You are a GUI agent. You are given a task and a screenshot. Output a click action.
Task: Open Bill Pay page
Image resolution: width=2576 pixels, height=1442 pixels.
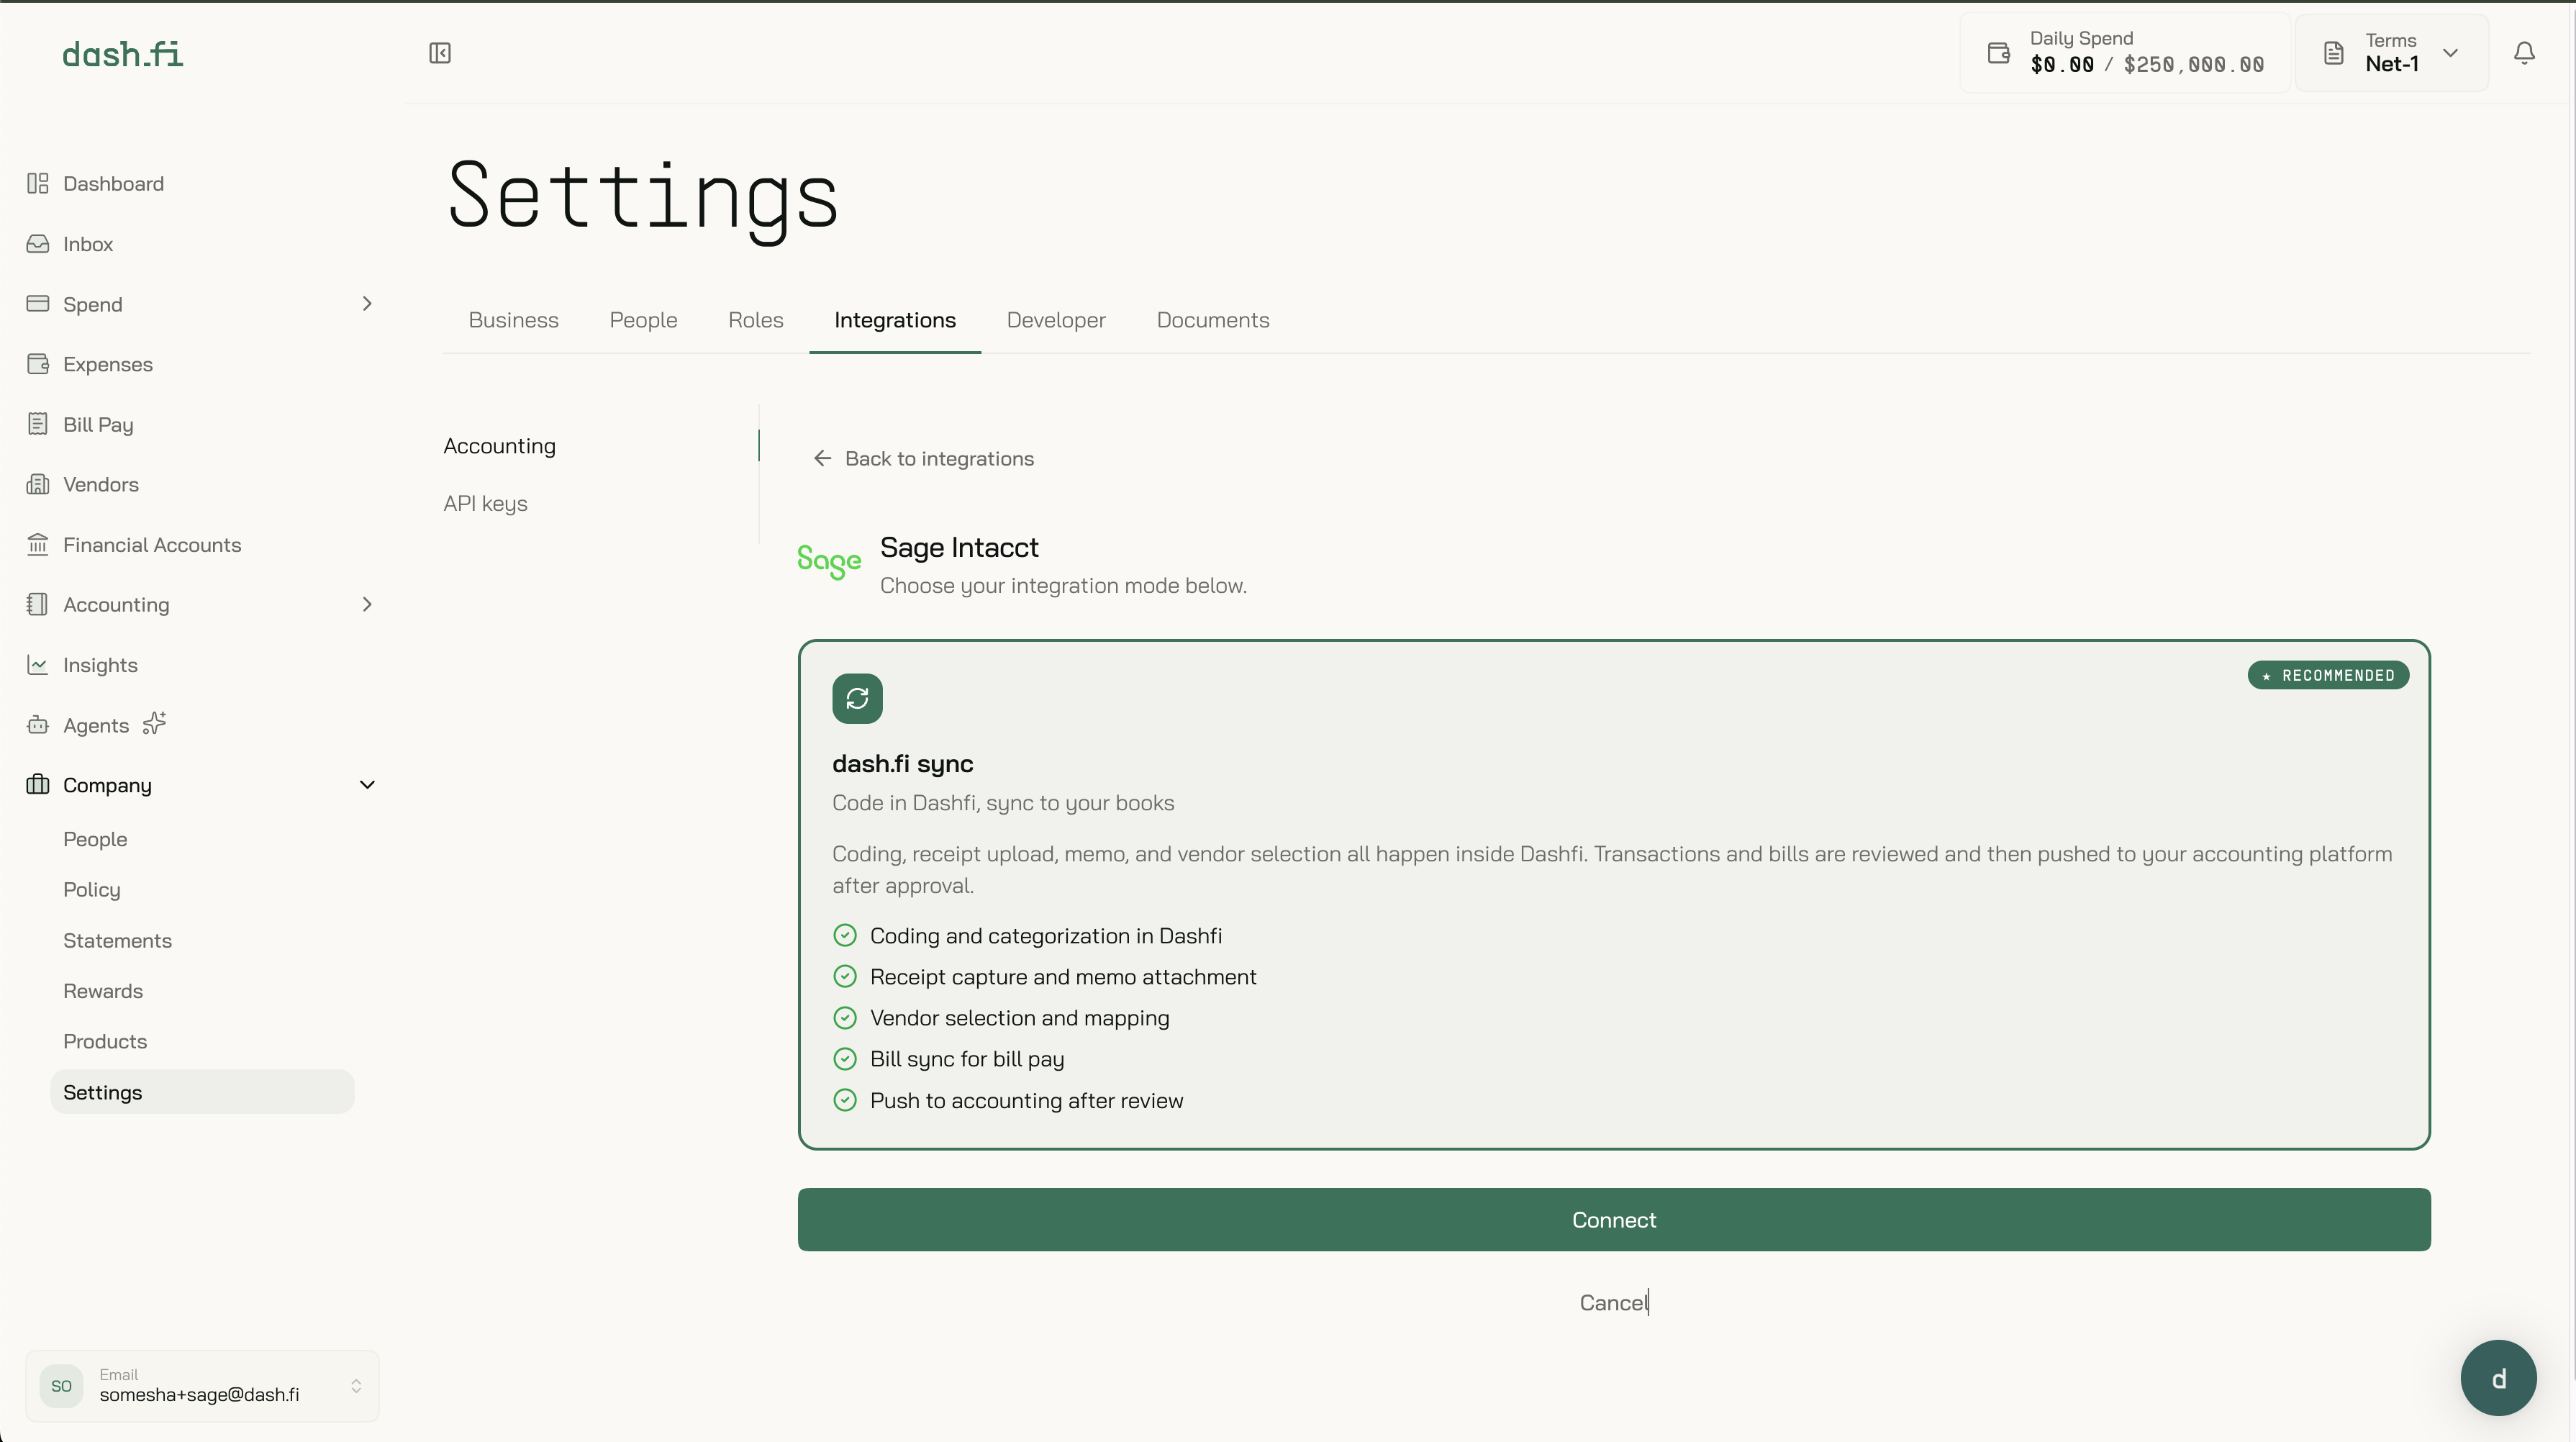(98, 424)
